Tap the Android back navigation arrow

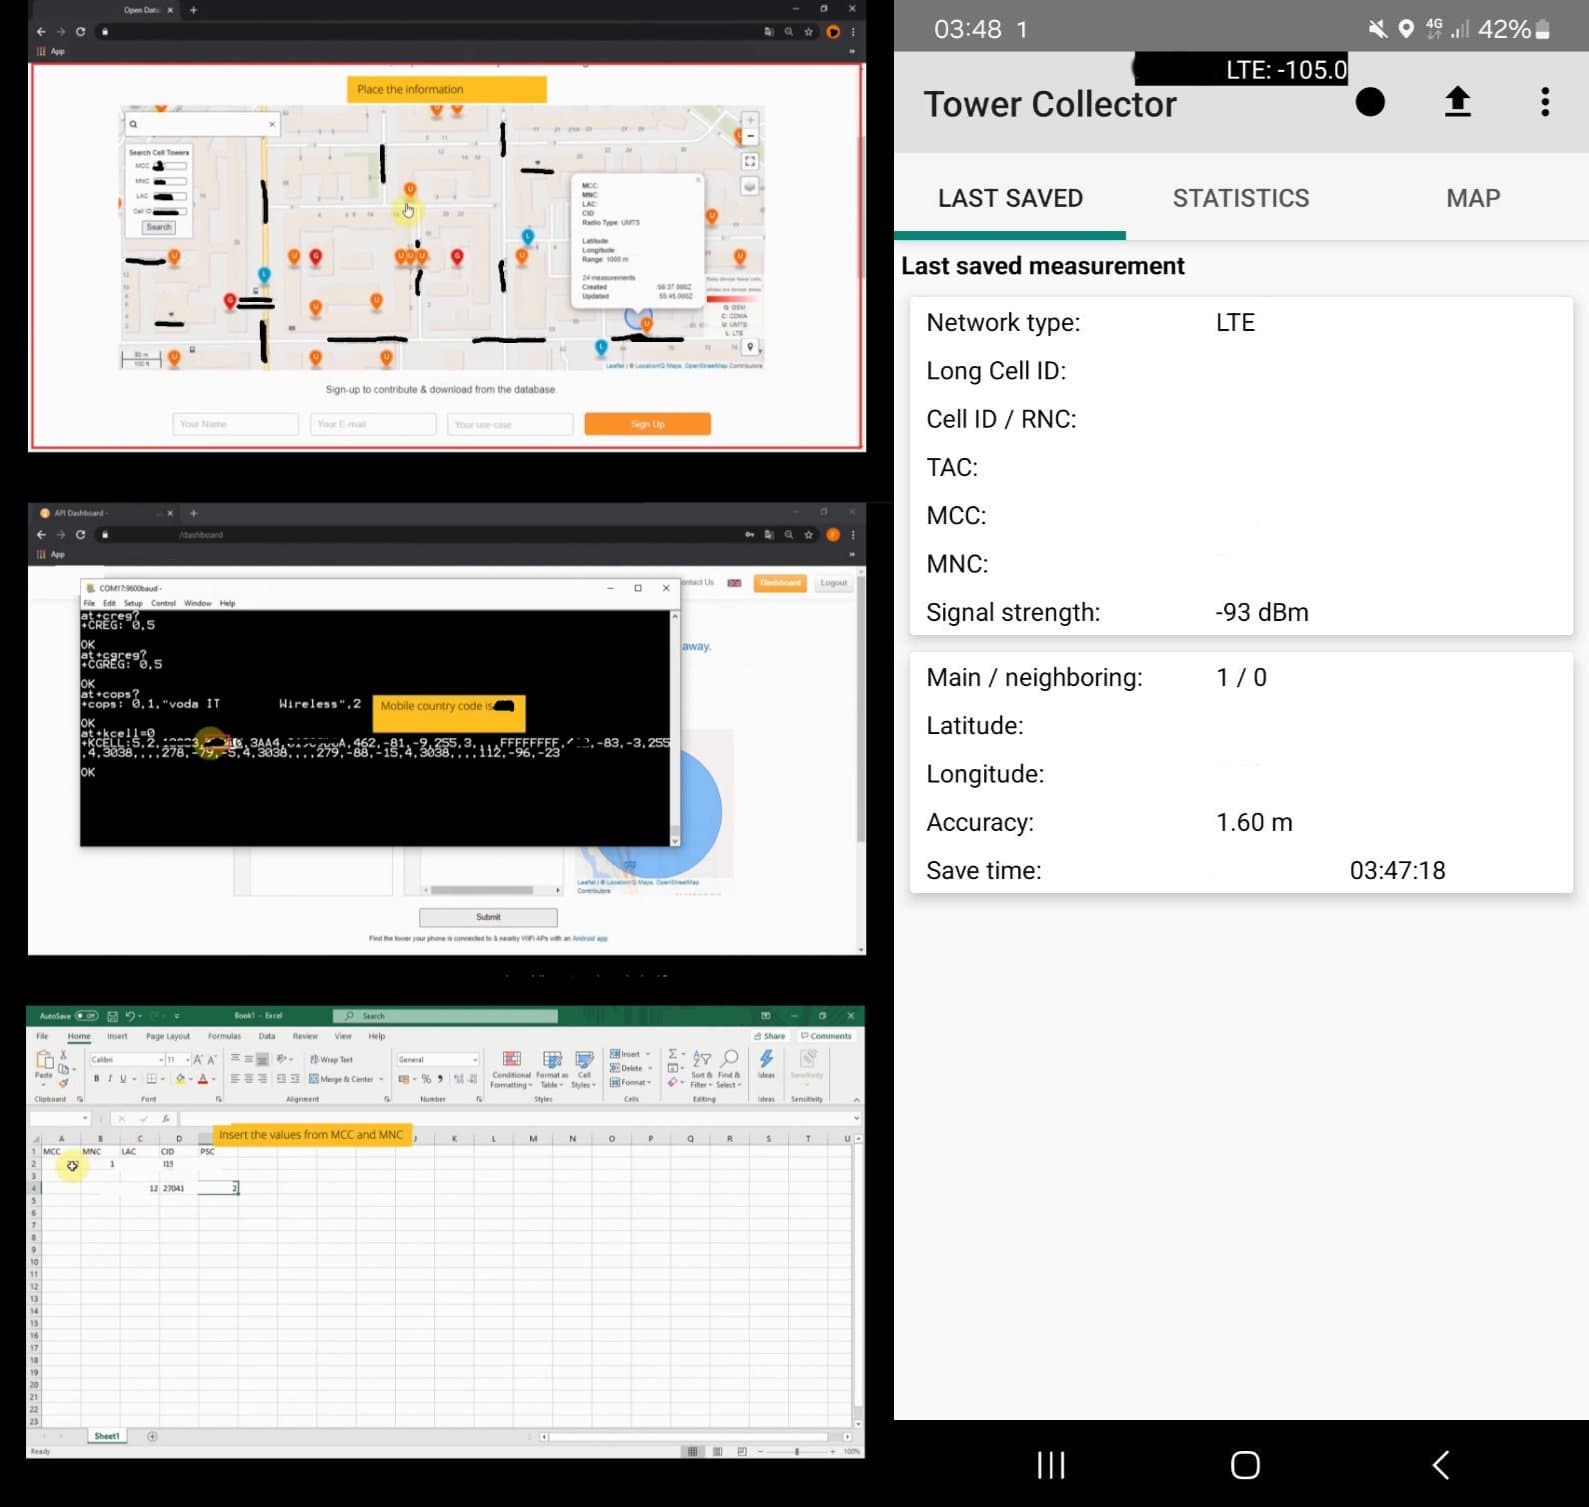(1440, 1465)
